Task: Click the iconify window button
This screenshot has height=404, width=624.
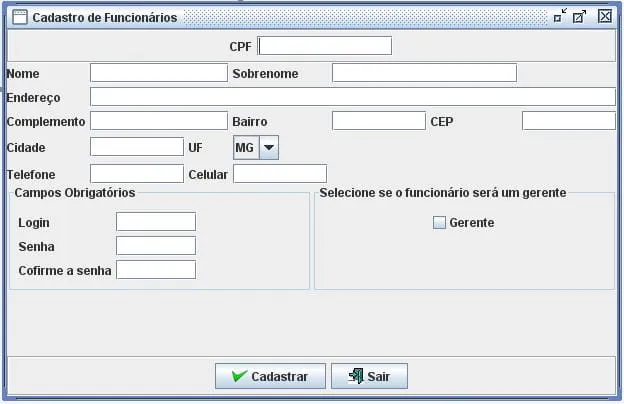Action: click(x=559, y=16)
